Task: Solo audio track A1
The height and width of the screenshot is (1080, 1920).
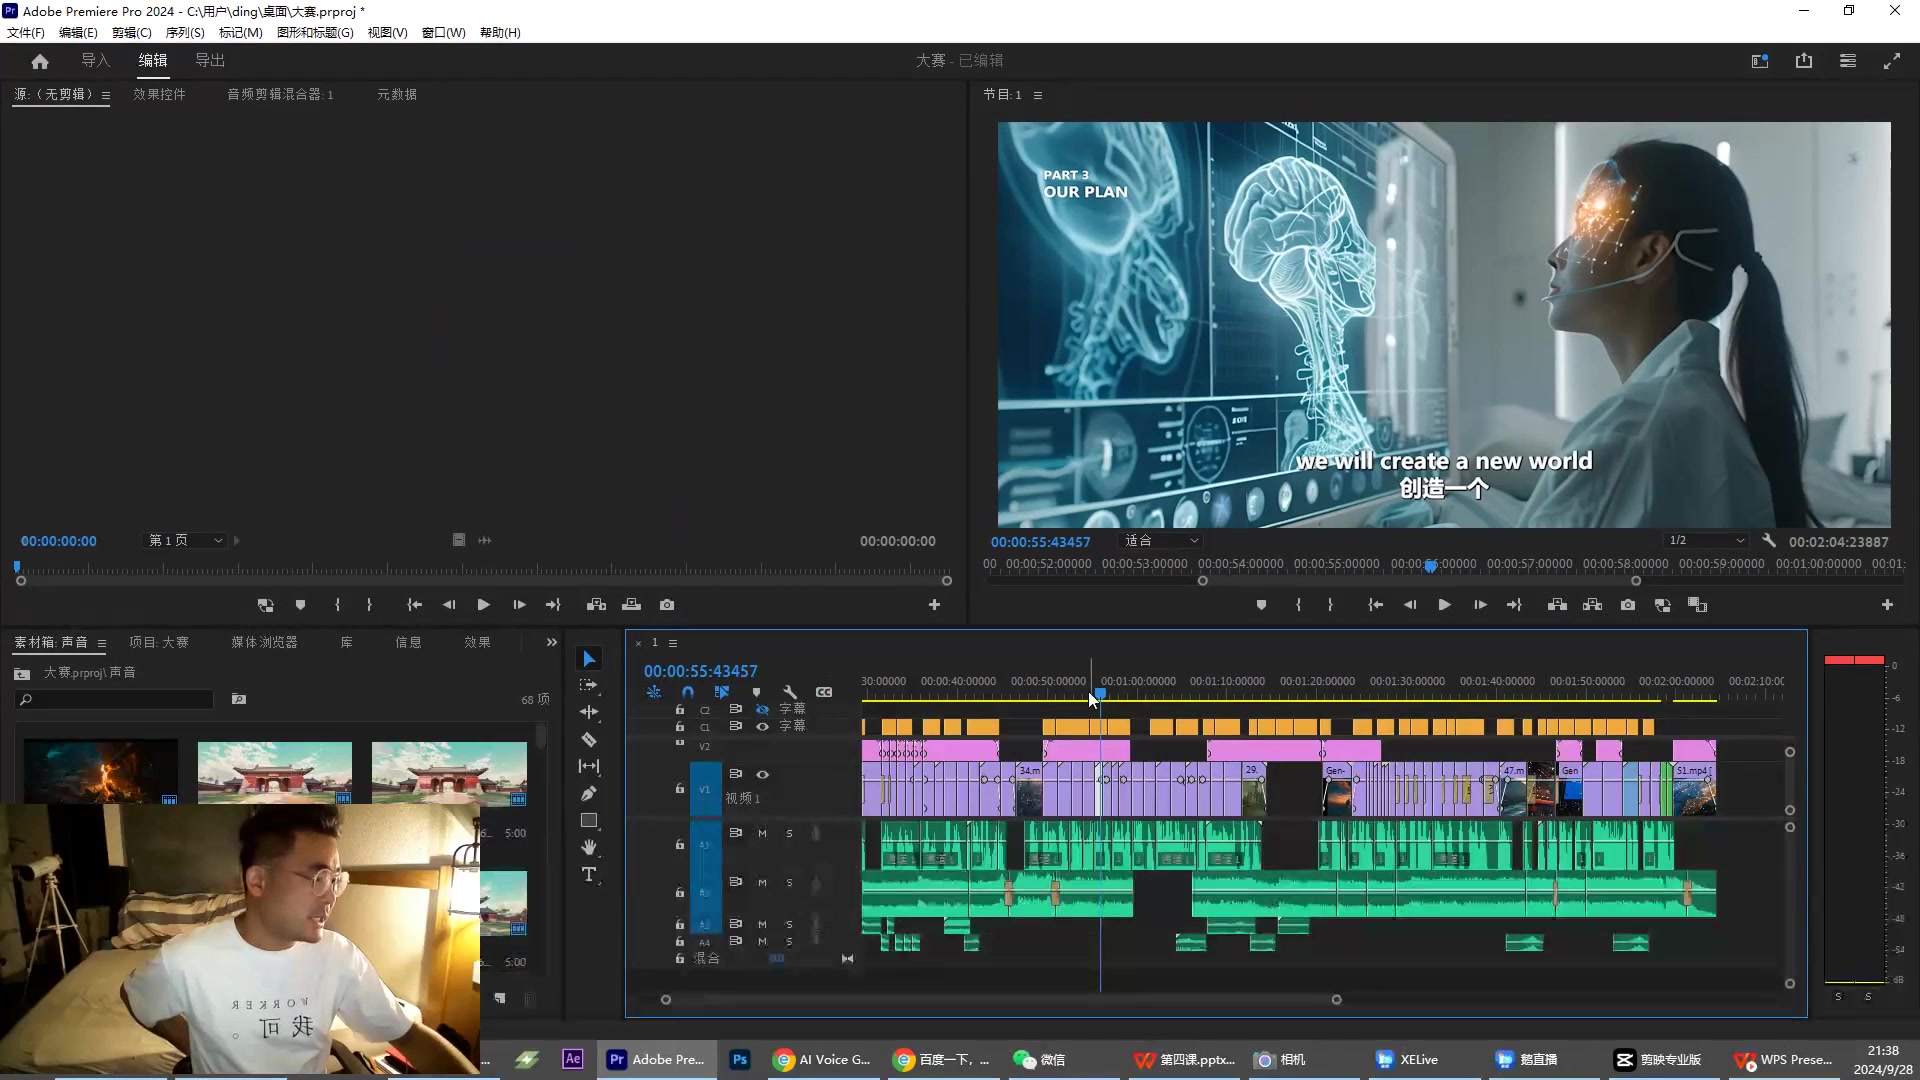Action: 789,833
